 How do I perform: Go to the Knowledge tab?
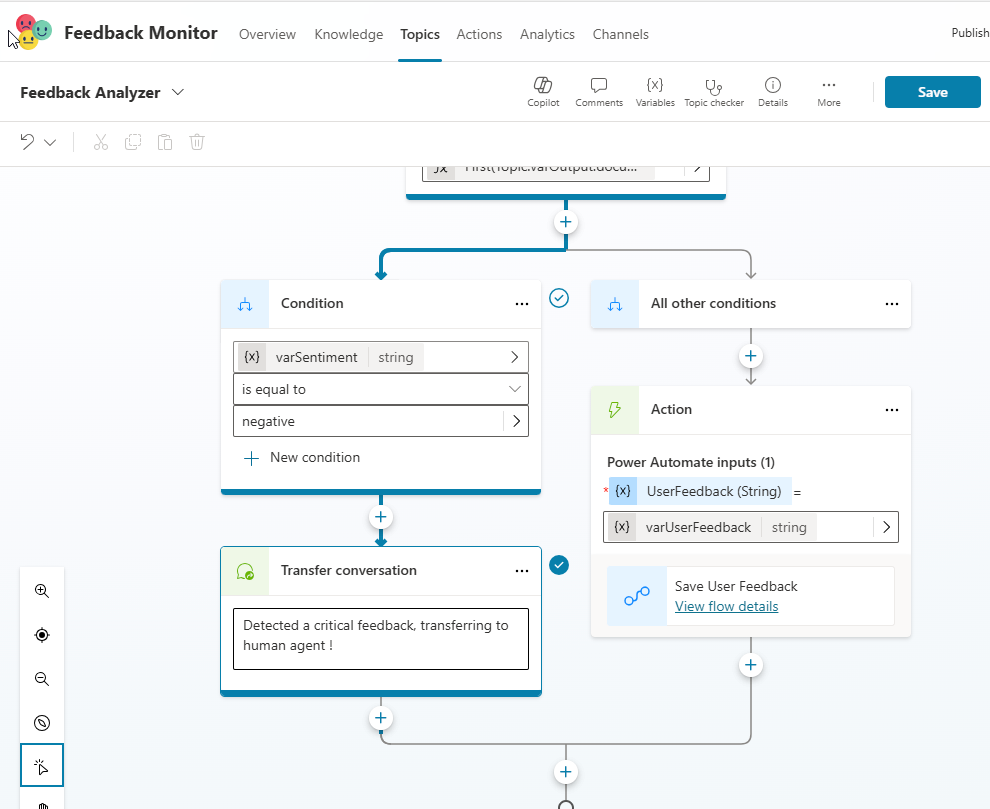[x=348, y=34]
